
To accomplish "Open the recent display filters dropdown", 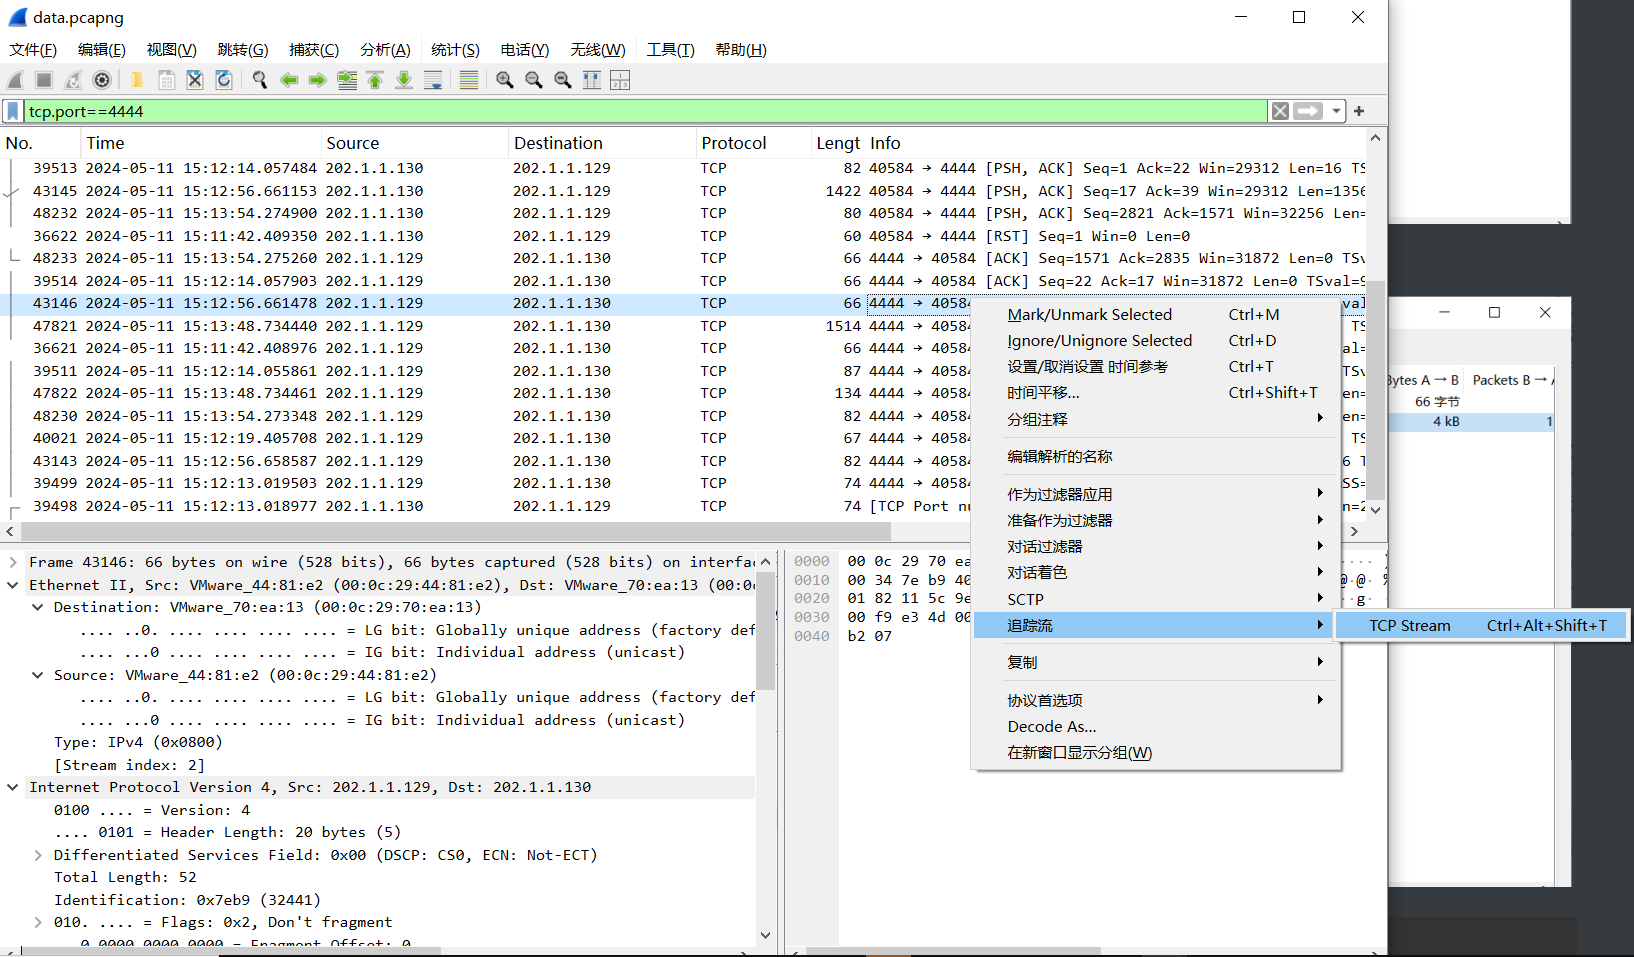I will click(1337, 111).
